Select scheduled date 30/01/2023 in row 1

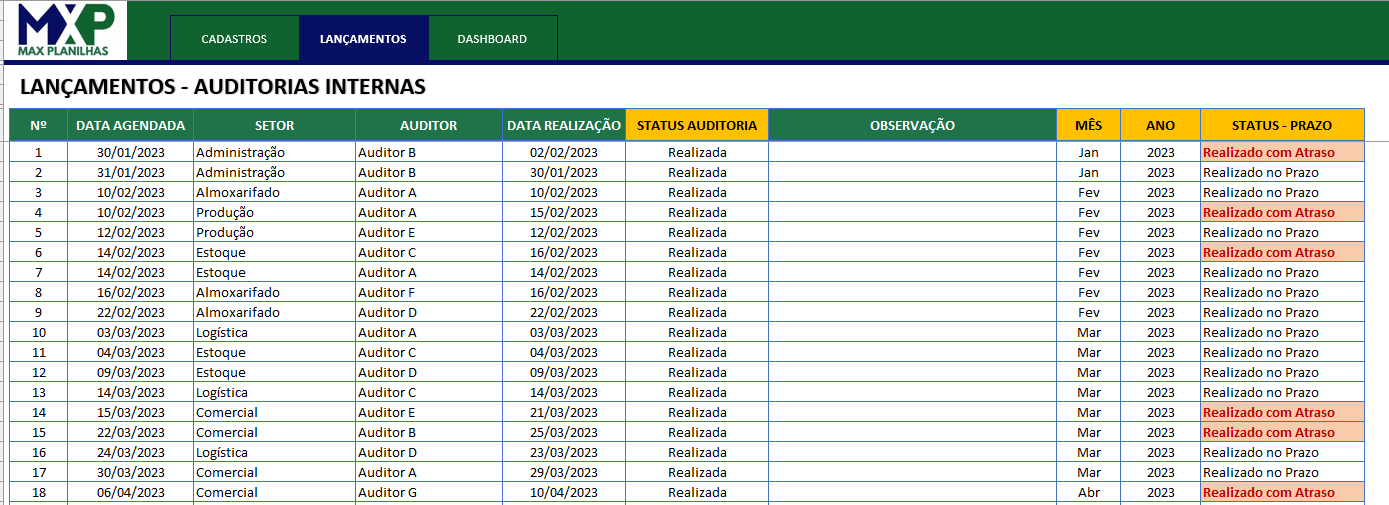click(x=131, y=152)
